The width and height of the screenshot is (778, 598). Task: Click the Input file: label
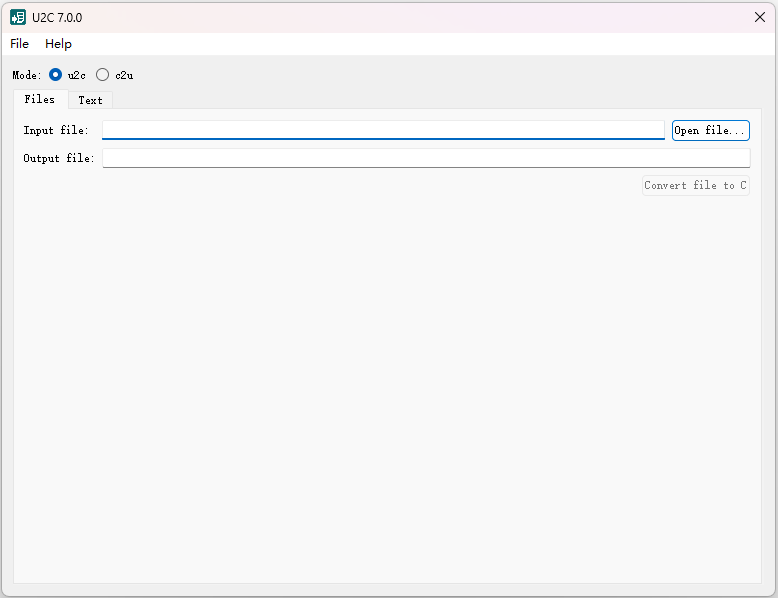point(56,131)
